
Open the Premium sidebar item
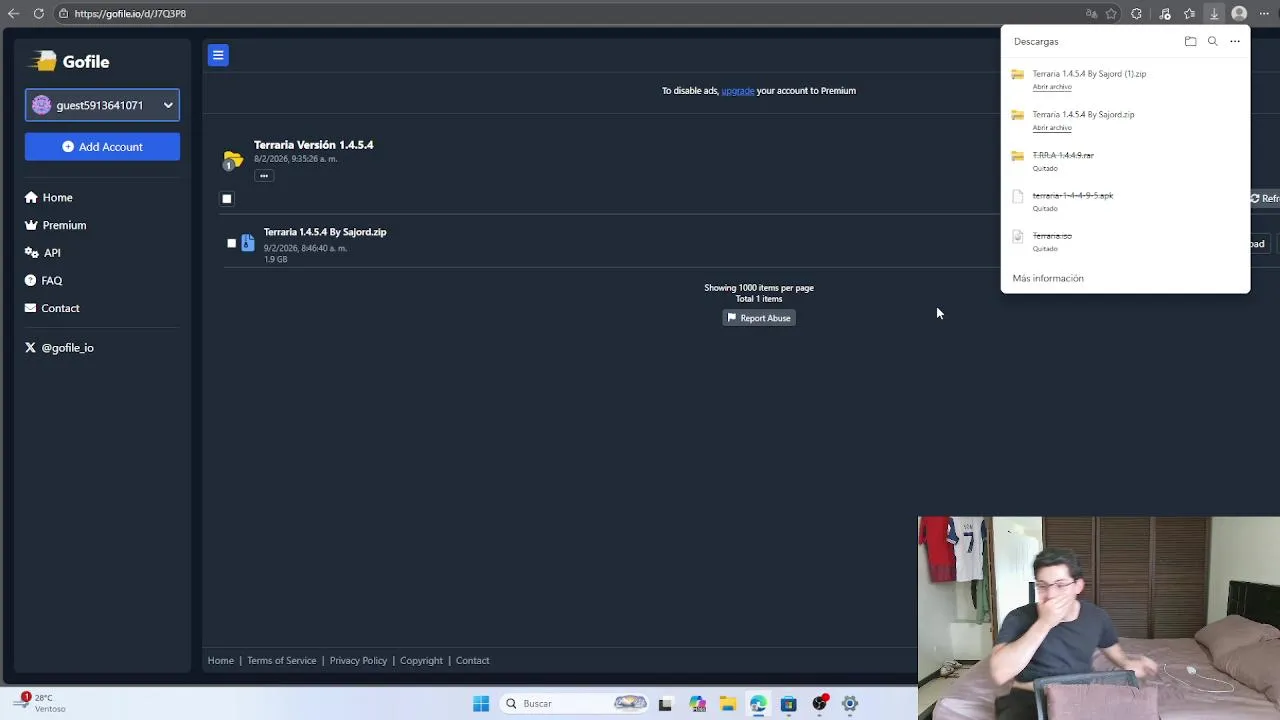pyautogui.click(x=56, y=225)
